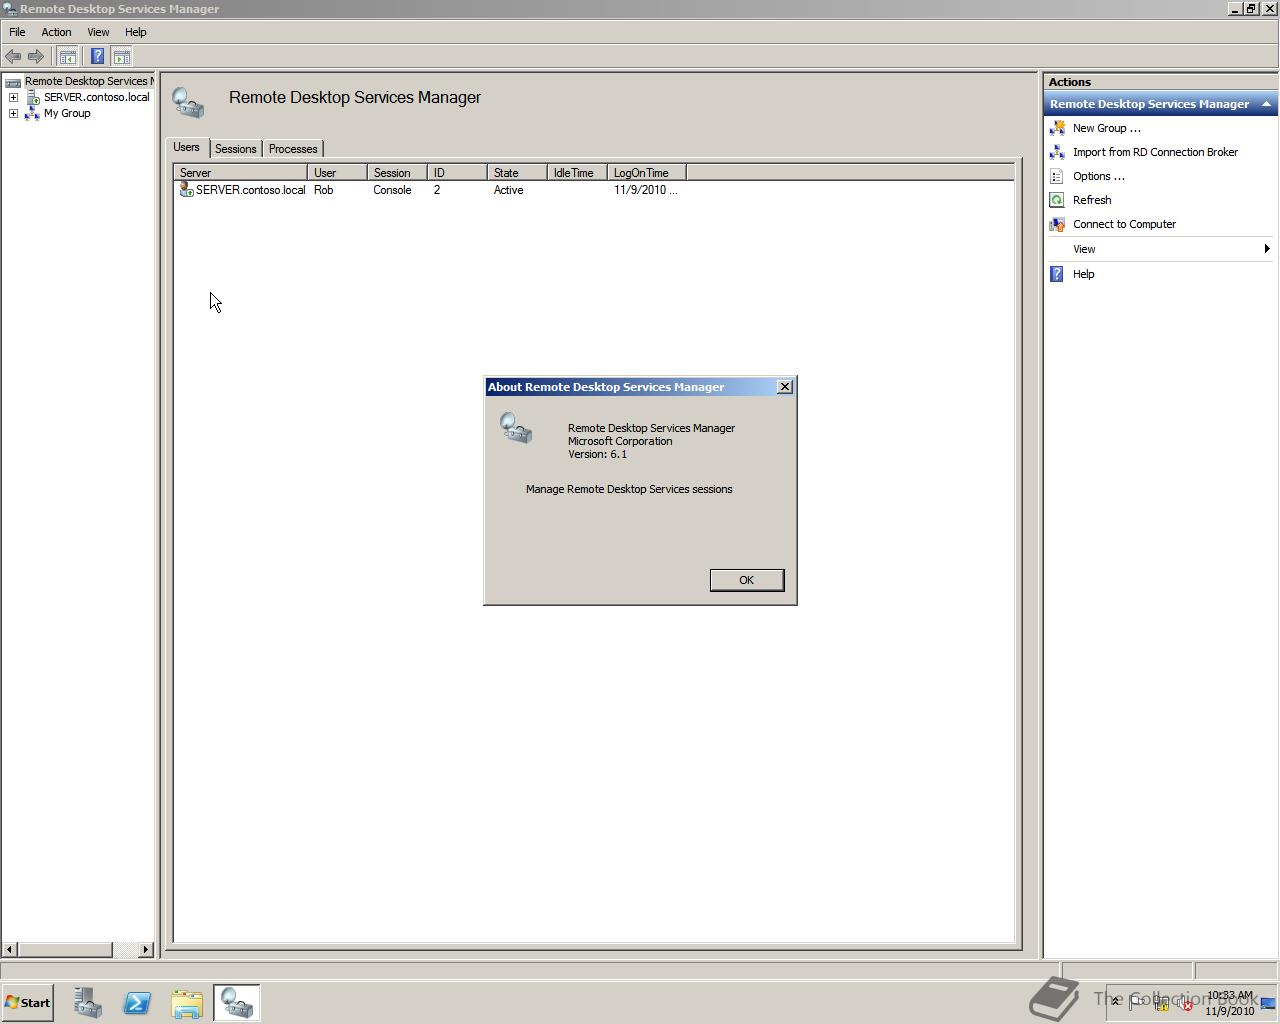Click the Start button

28,1003
